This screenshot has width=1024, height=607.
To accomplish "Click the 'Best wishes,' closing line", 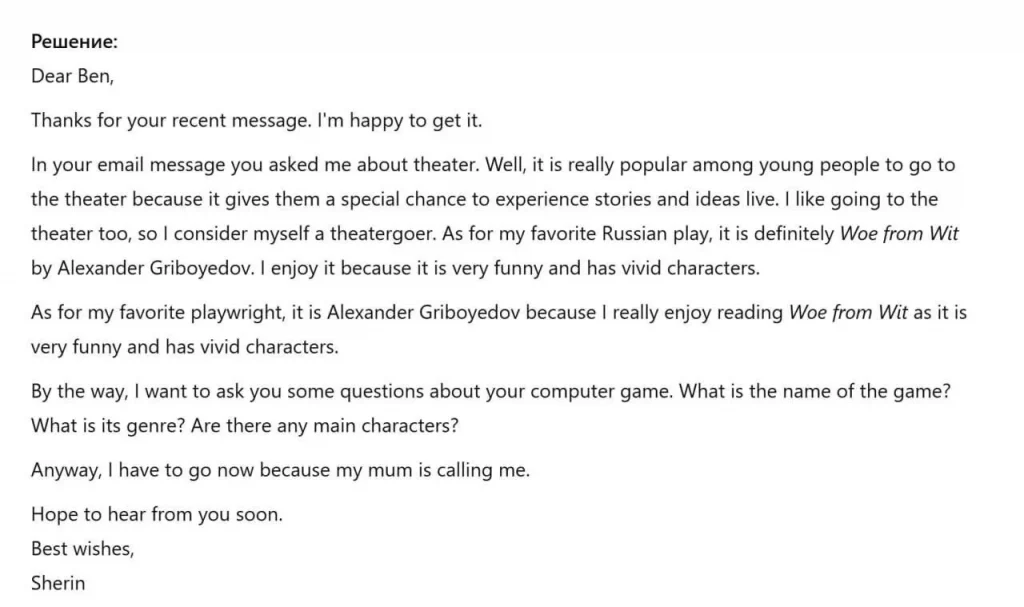I will coord(82,549).
